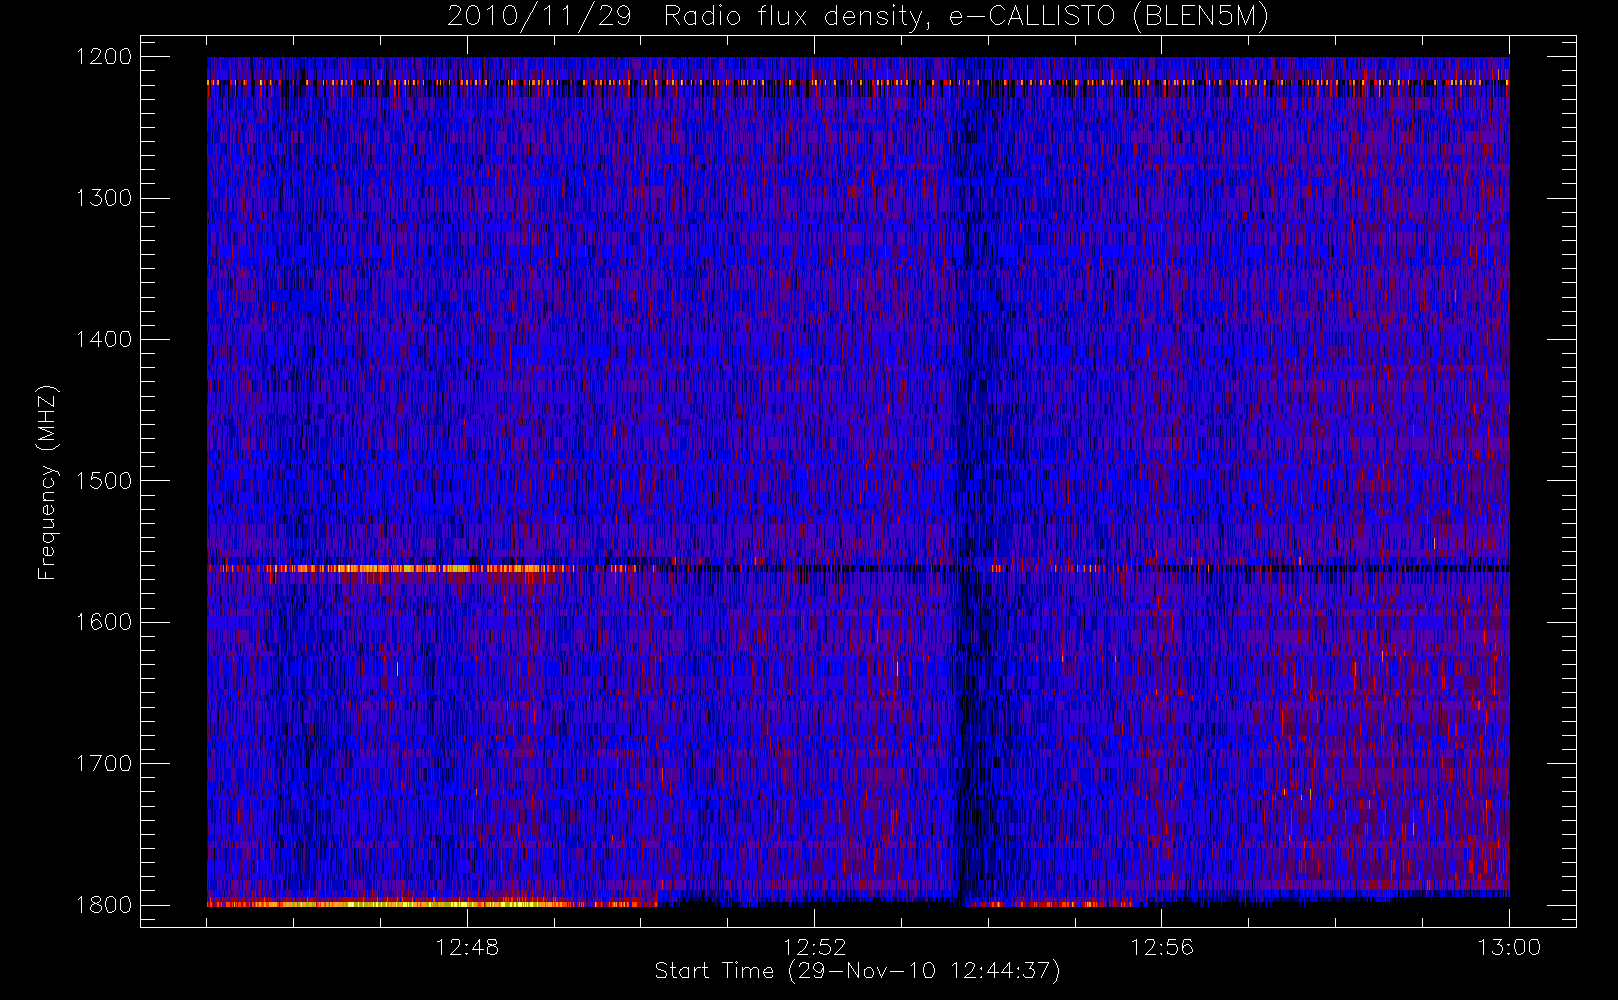Click the 12:52 time tick label

pyautogui.click(x=814, y=947)
